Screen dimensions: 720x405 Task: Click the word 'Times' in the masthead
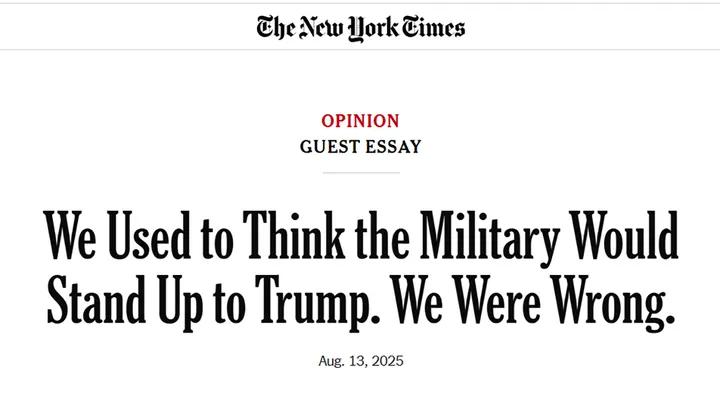[433, 27]
